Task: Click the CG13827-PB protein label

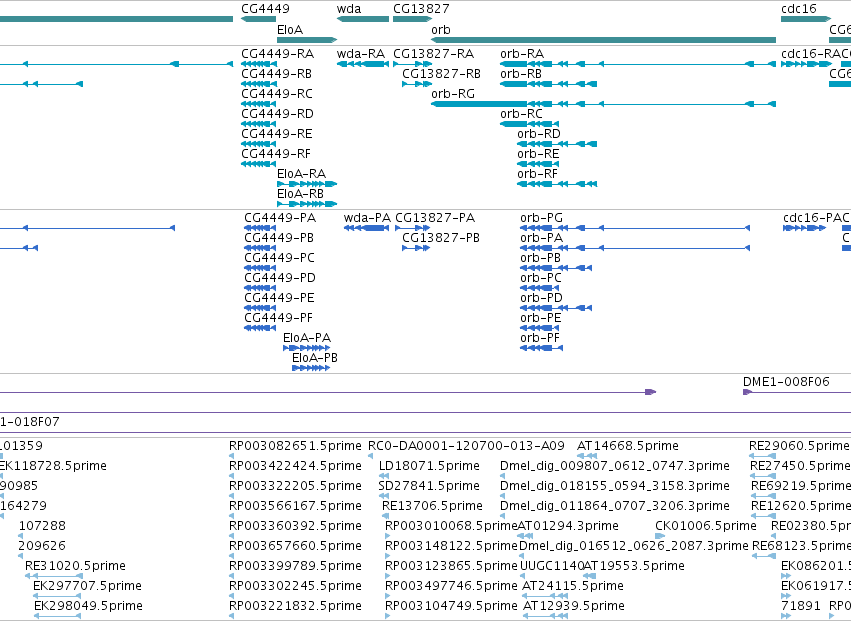Action: (441, 238)
